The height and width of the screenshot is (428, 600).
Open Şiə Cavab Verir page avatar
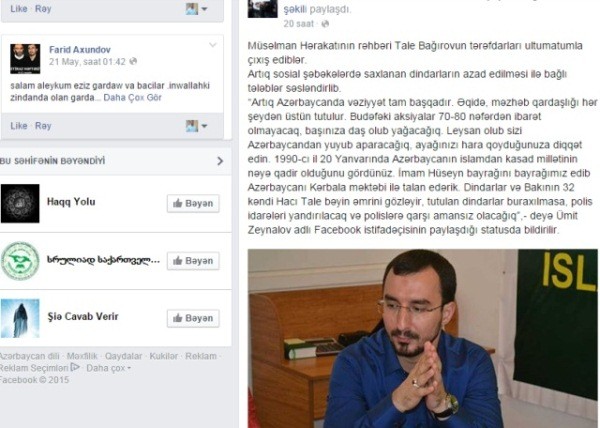pyautogui.click(x=20, y=318)
